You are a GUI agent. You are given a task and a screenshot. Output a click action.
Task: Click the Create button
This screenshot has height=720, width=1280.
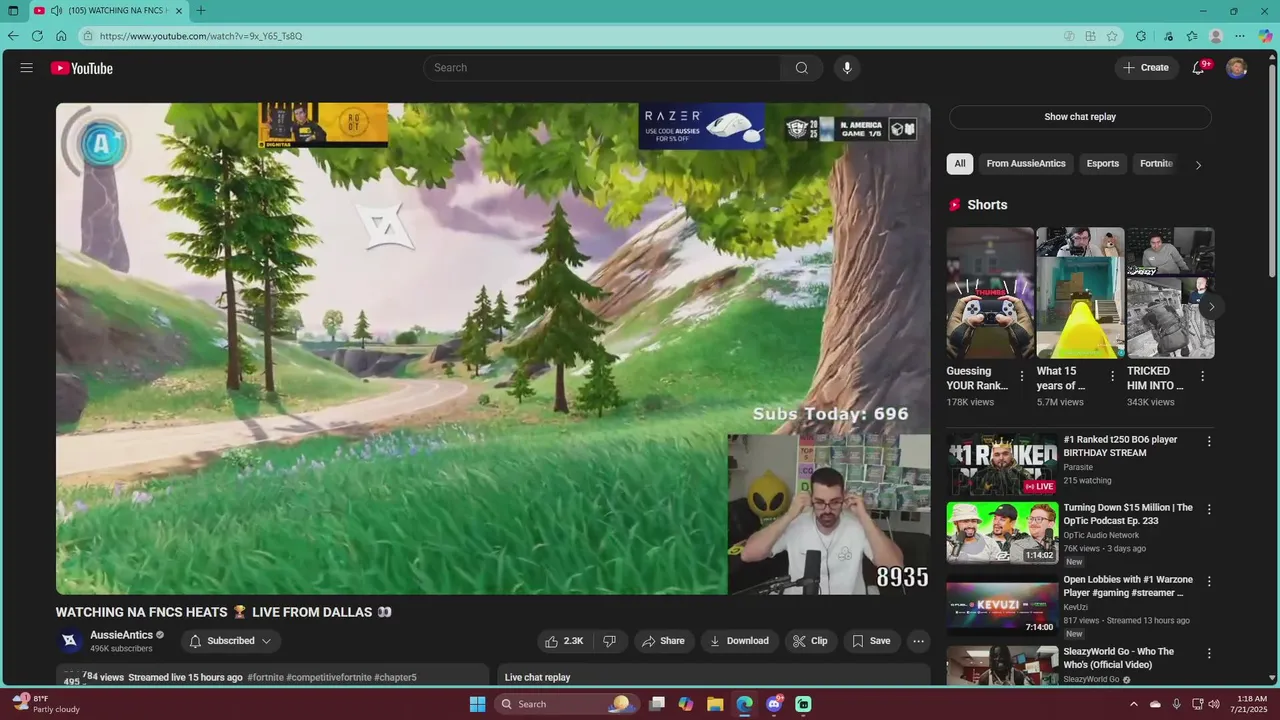click(1145, 68)
